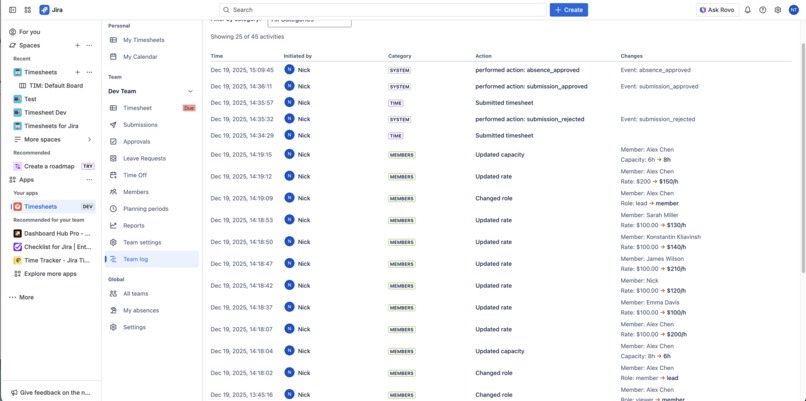Click into the Search field
Image resolution: width=806 pixels, height=401 pixels.
(382, 10)
